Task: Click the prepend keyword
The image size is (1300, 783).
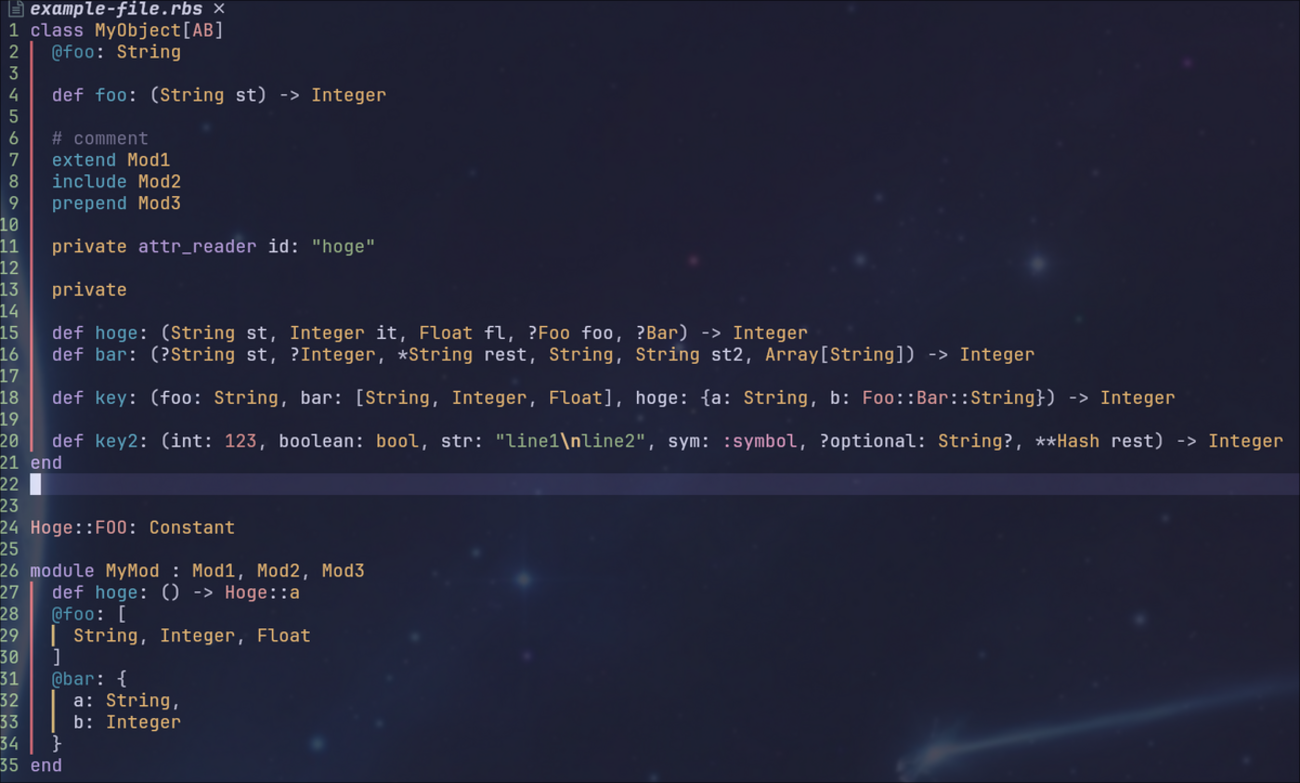Action: pos(89,203)
